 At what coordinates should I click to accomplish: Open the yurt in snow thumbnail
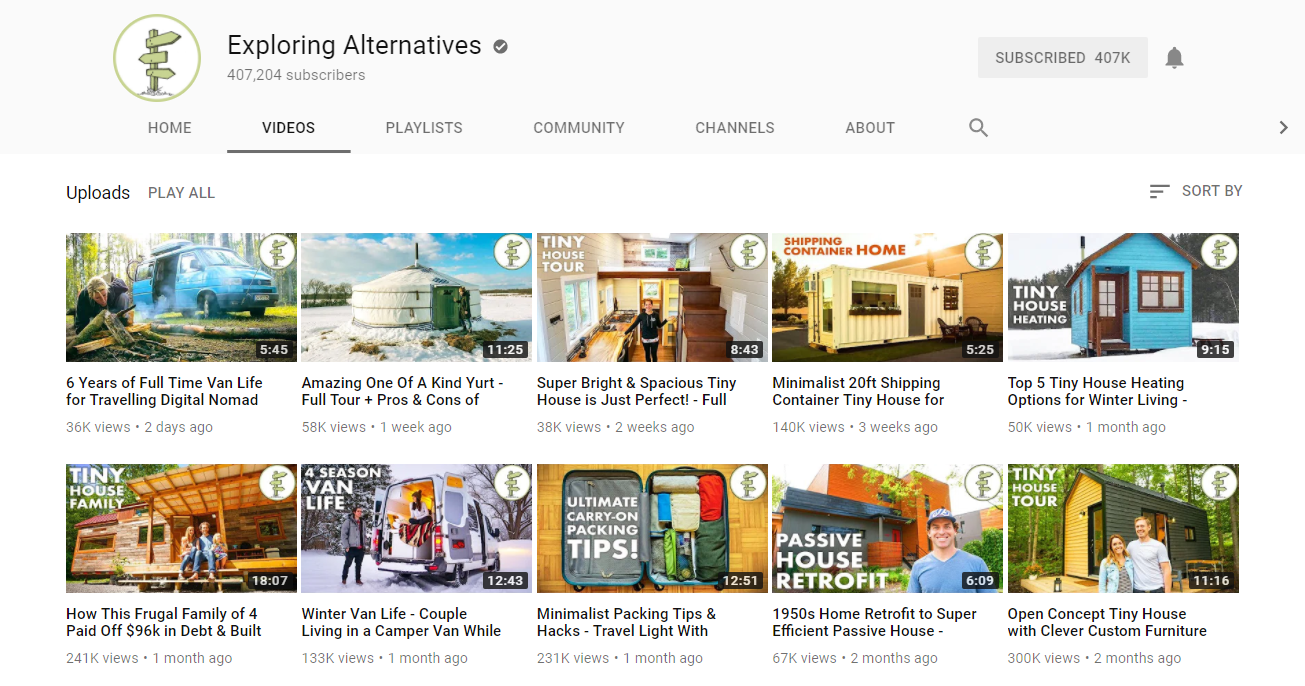coord(417,297)
